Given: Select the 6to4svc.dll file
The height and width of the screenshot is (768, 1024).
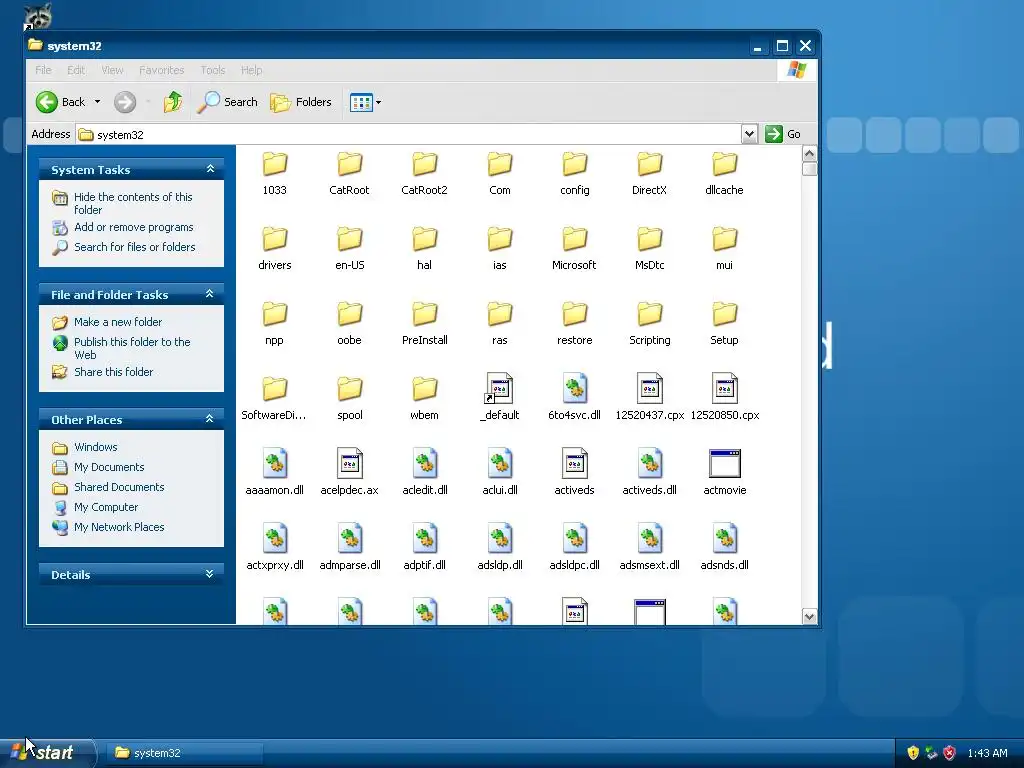Looking at the screenshot, I should [x=575, y=398].
